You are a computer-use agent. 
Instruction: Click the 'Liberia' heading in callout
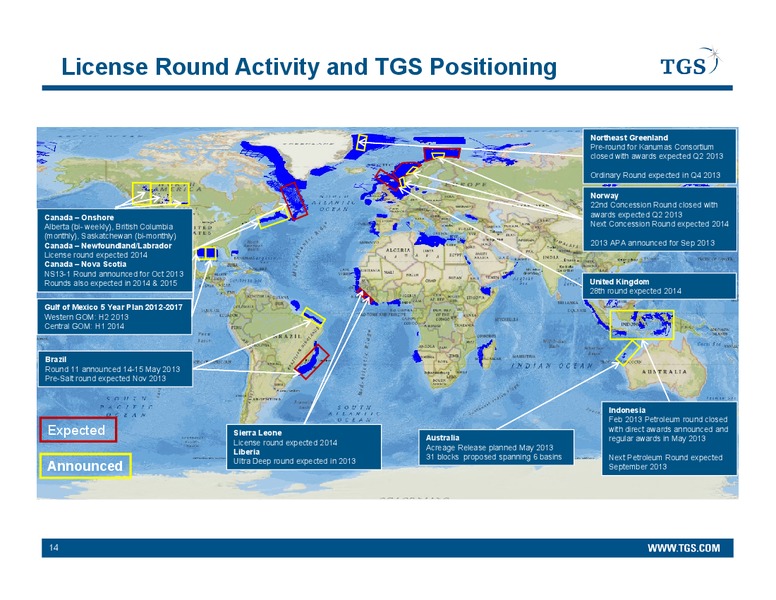(x=246, y=451)
